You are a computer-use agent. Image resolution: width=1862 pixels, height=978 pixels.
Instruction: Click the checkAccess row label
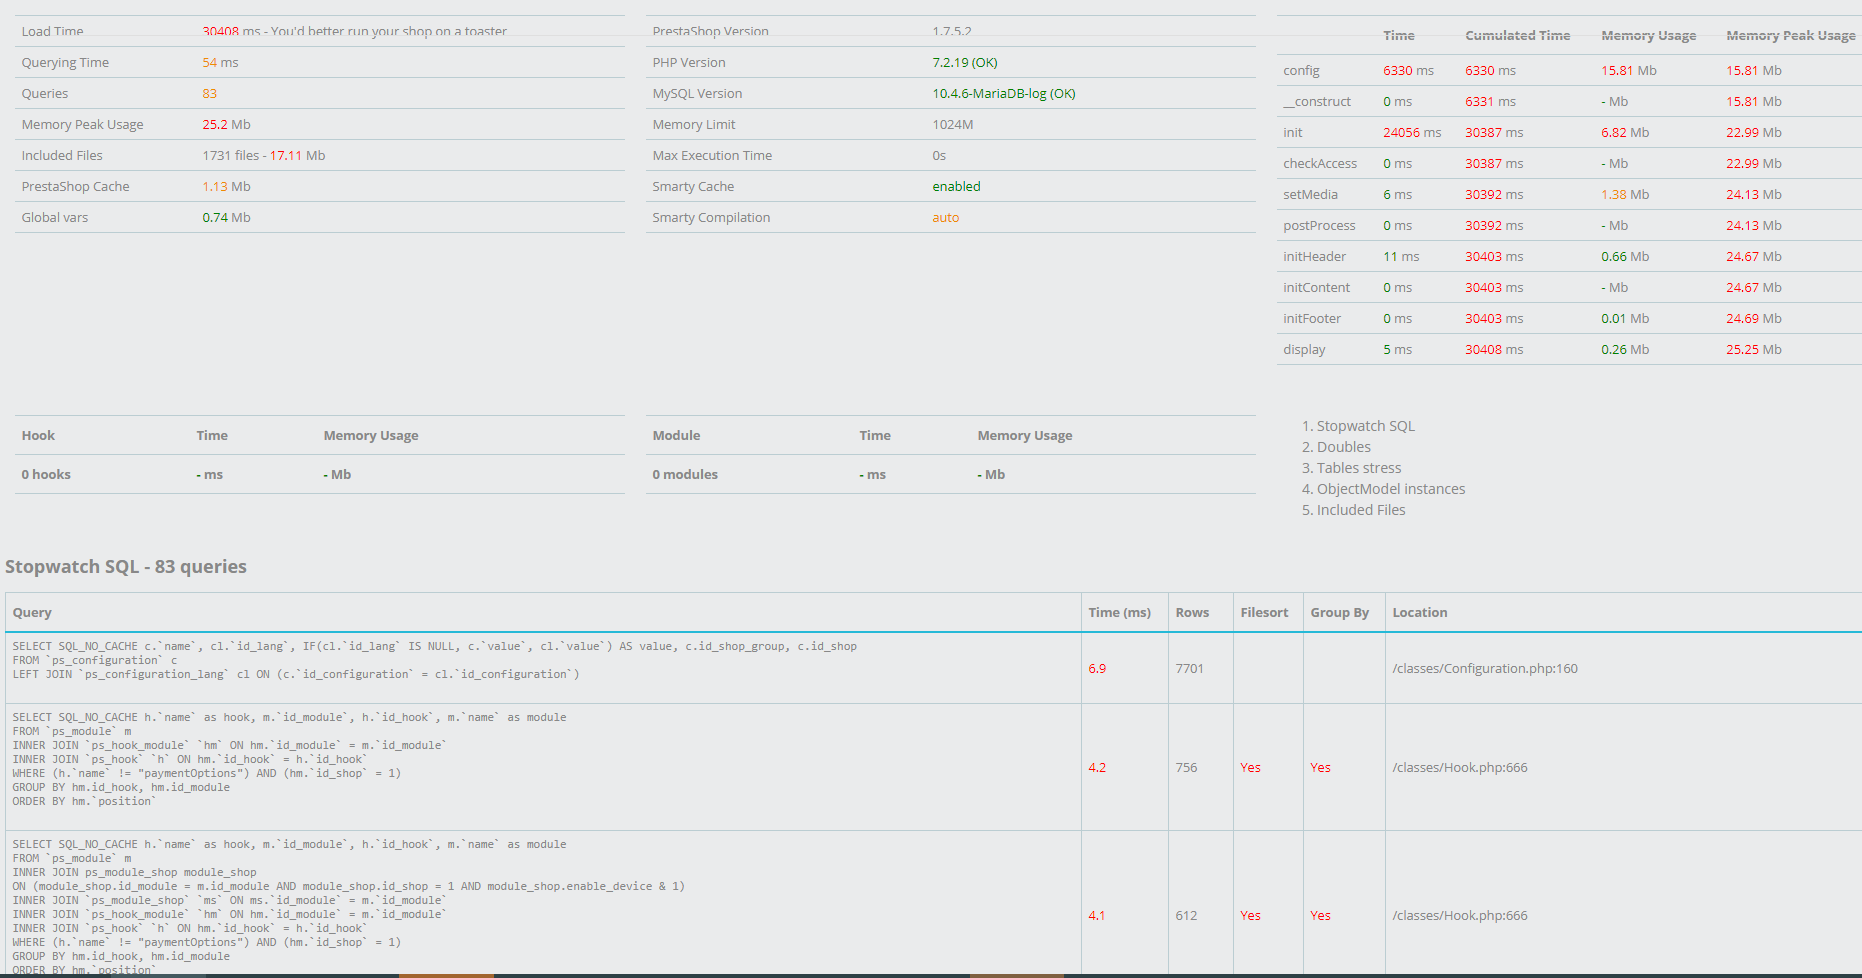pos(1319,163)
